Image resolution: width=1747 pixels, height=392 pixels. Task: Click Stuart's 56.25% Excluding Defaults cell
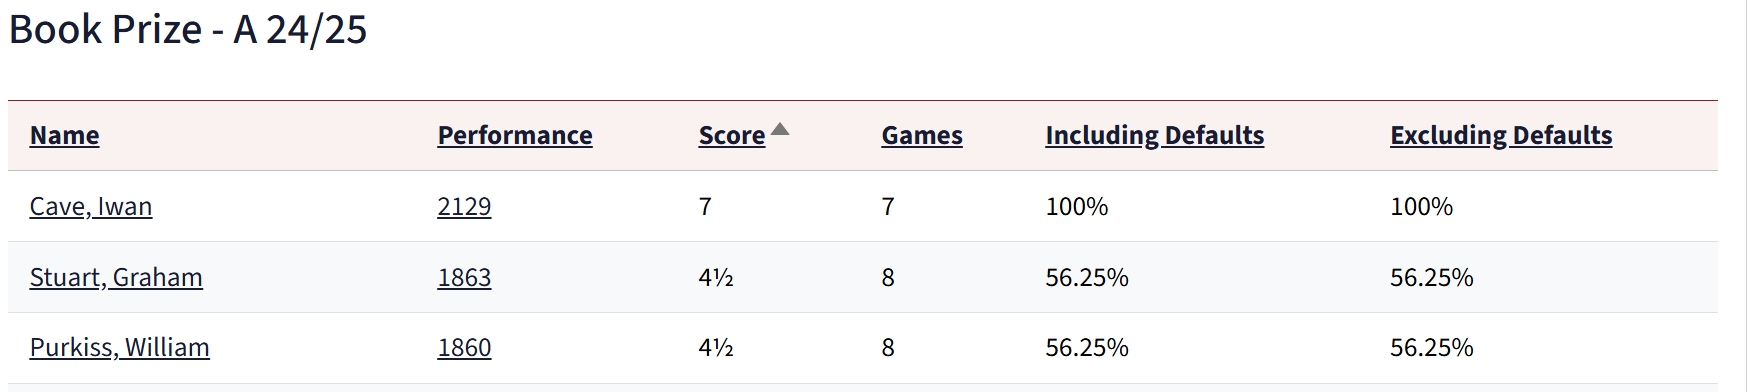(x=1432, y=277)
